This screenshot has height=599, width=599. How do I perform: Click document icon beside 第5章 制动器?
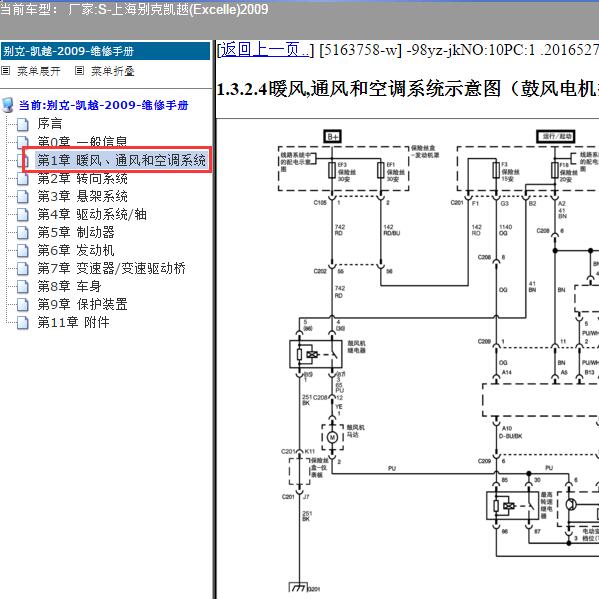point(23,233)
